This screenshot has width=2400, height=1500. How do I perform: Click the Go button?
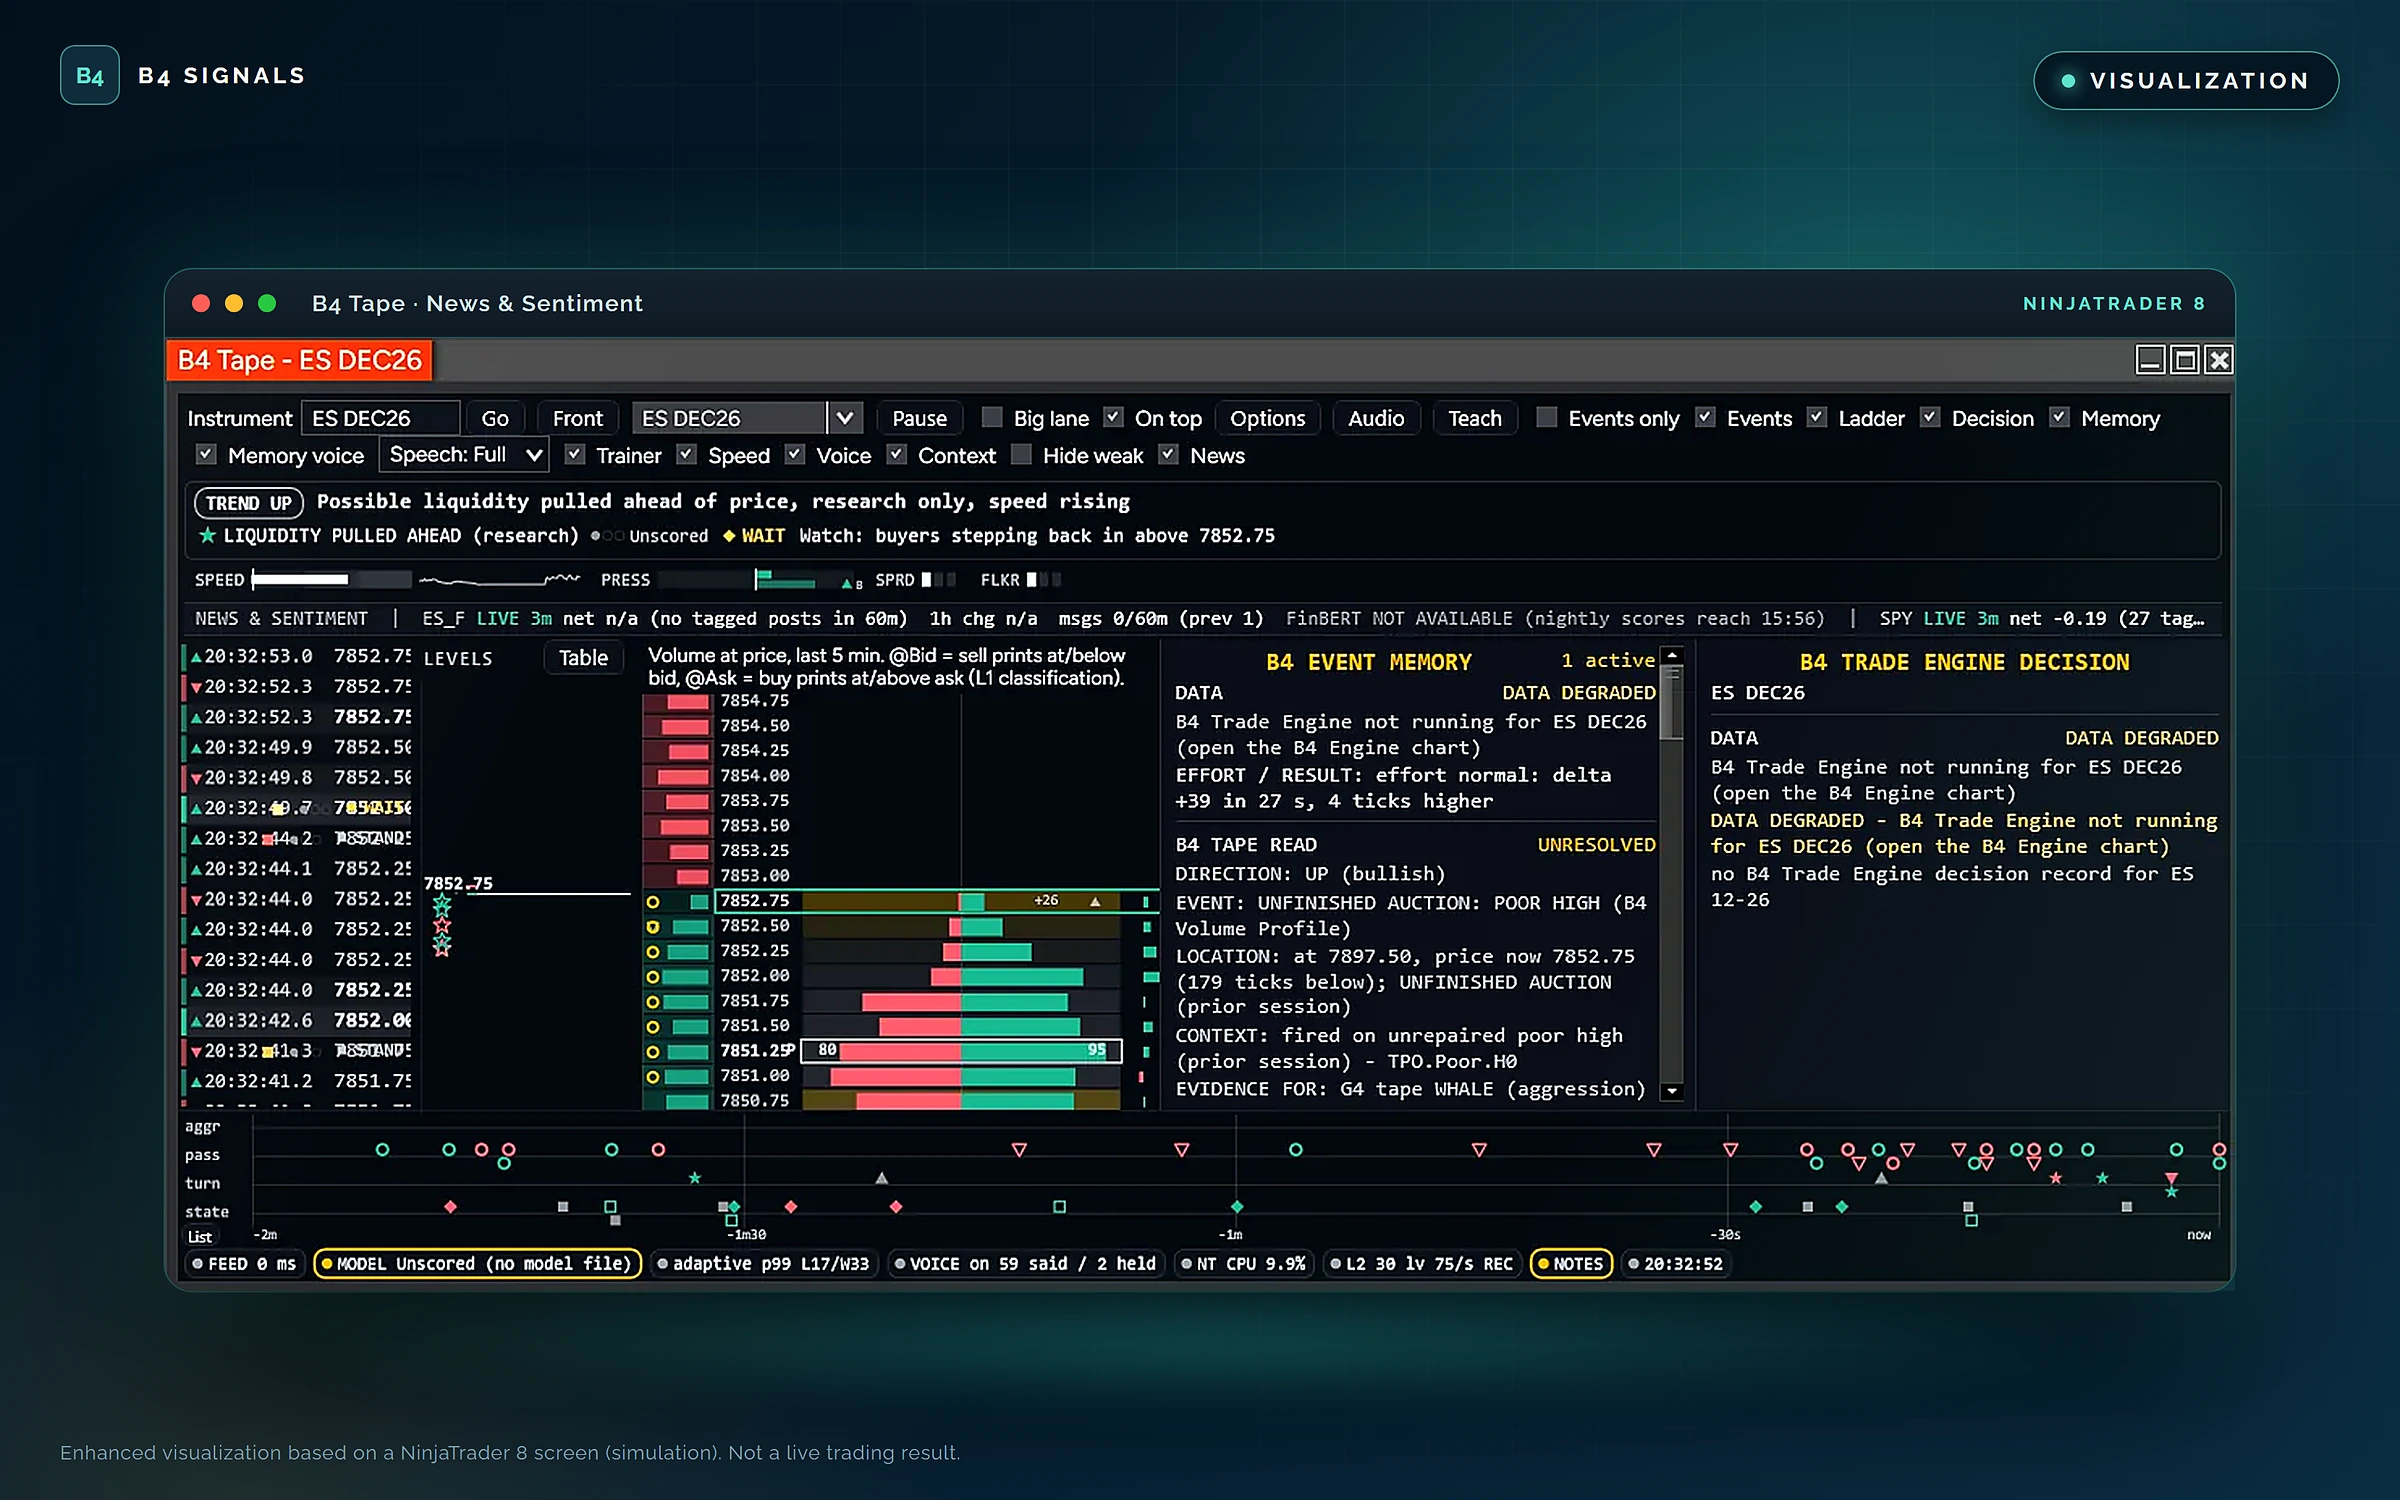point(495,418)
